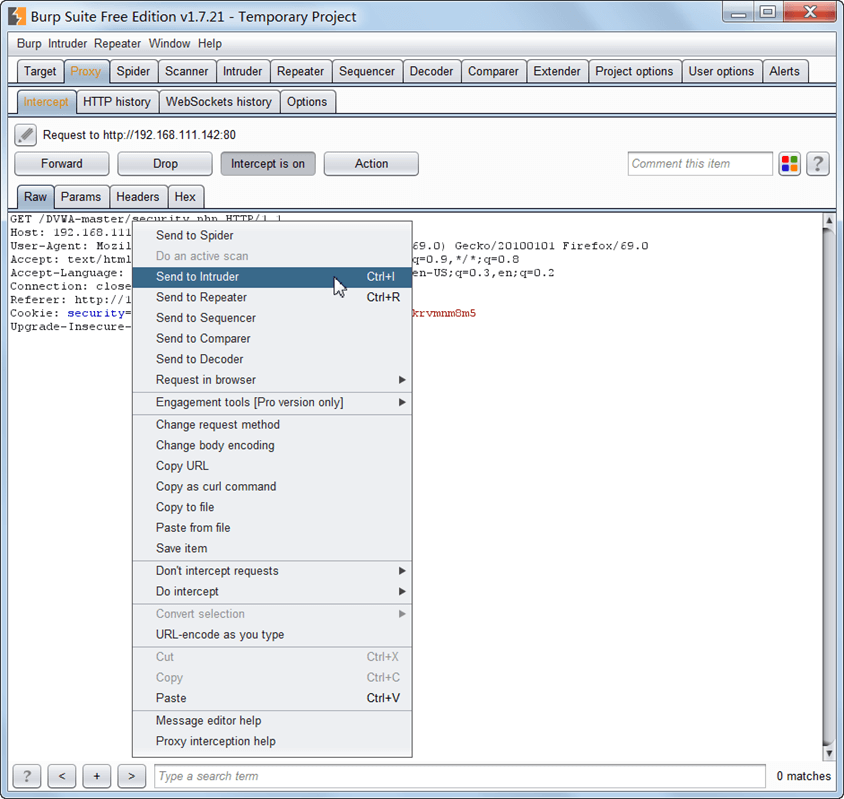Click the next match '>' button

pos(131,776)
